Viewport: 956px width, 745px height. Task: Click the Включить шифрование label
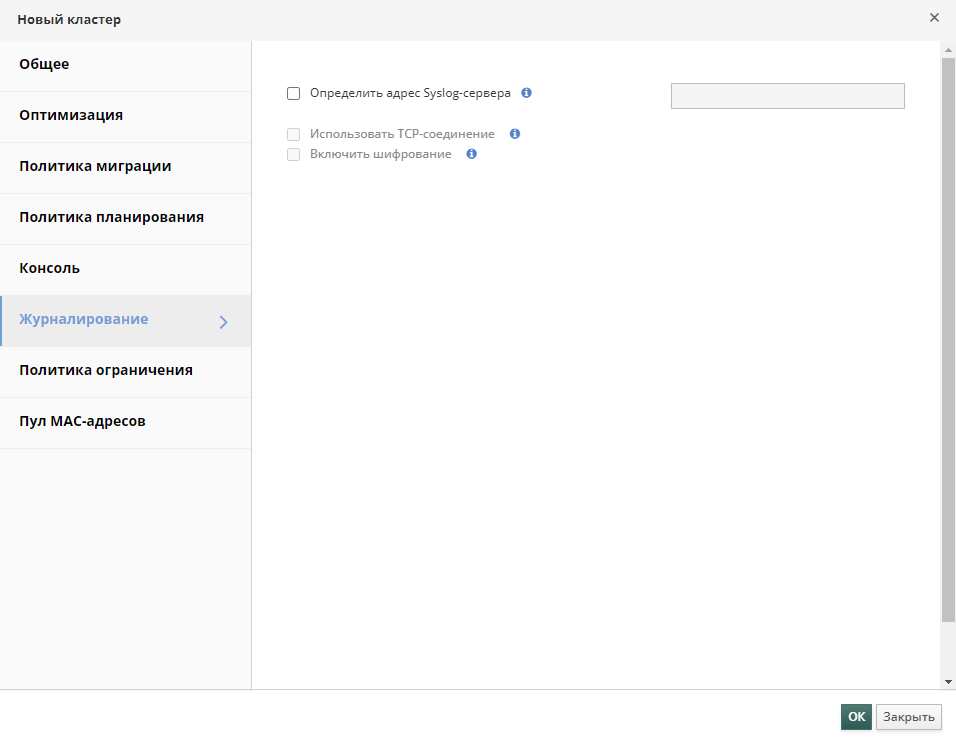pyautogui.click(x=380, y=154)
